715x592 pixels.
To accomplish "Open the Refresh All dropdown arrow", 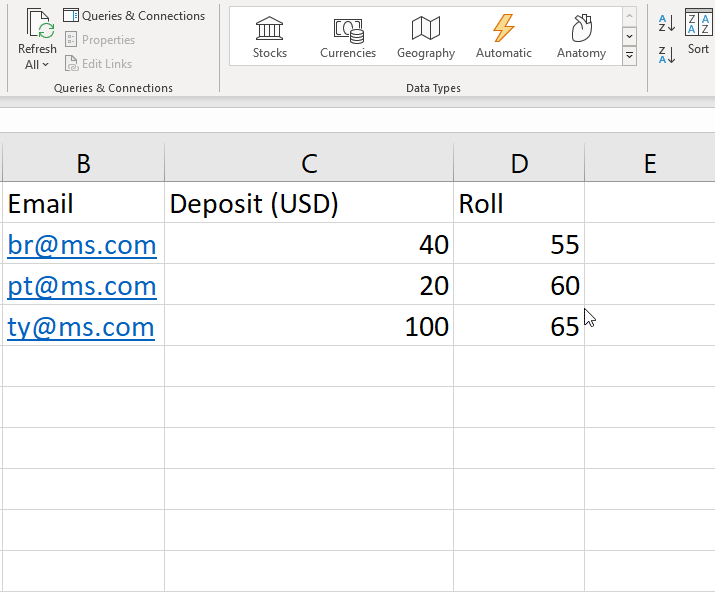I will click(x=37, y=65).
